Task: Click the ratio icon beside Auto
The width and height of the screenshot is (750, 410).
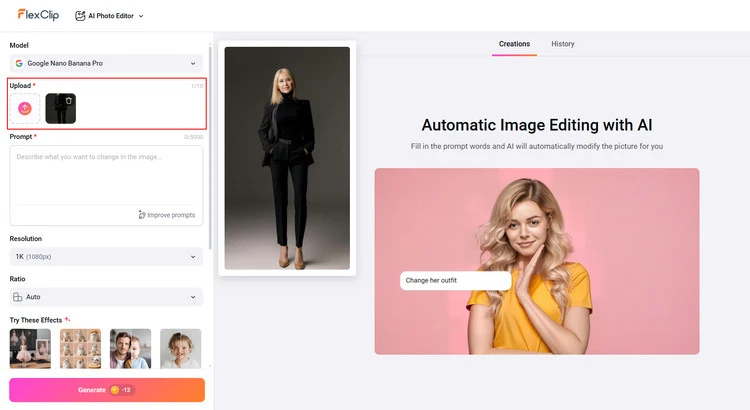Action: click(18, 297)
